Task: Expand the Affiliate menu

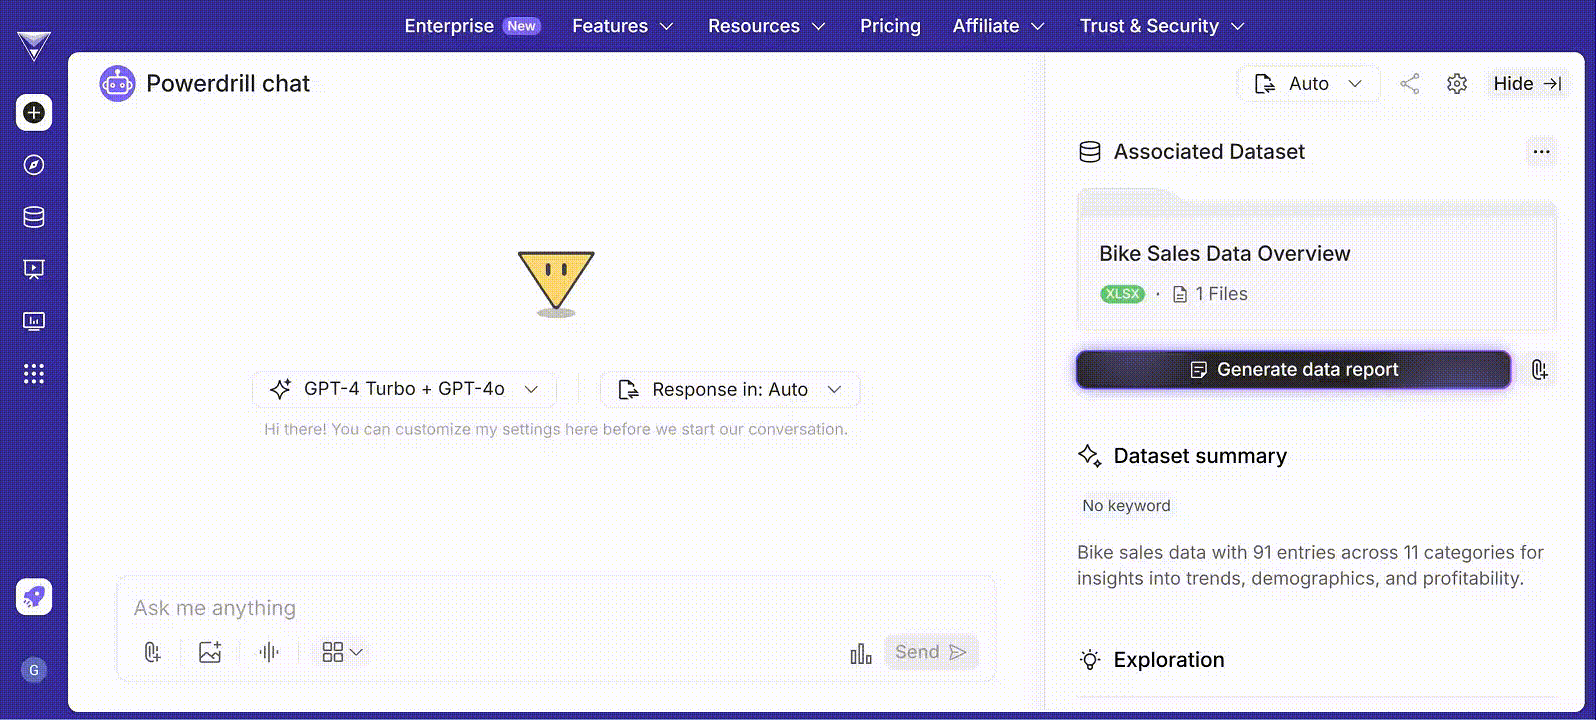Action: 999,26
